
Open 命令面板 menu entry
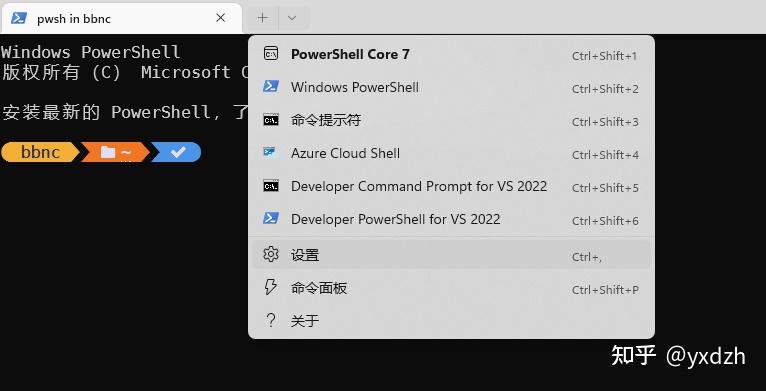451,288
